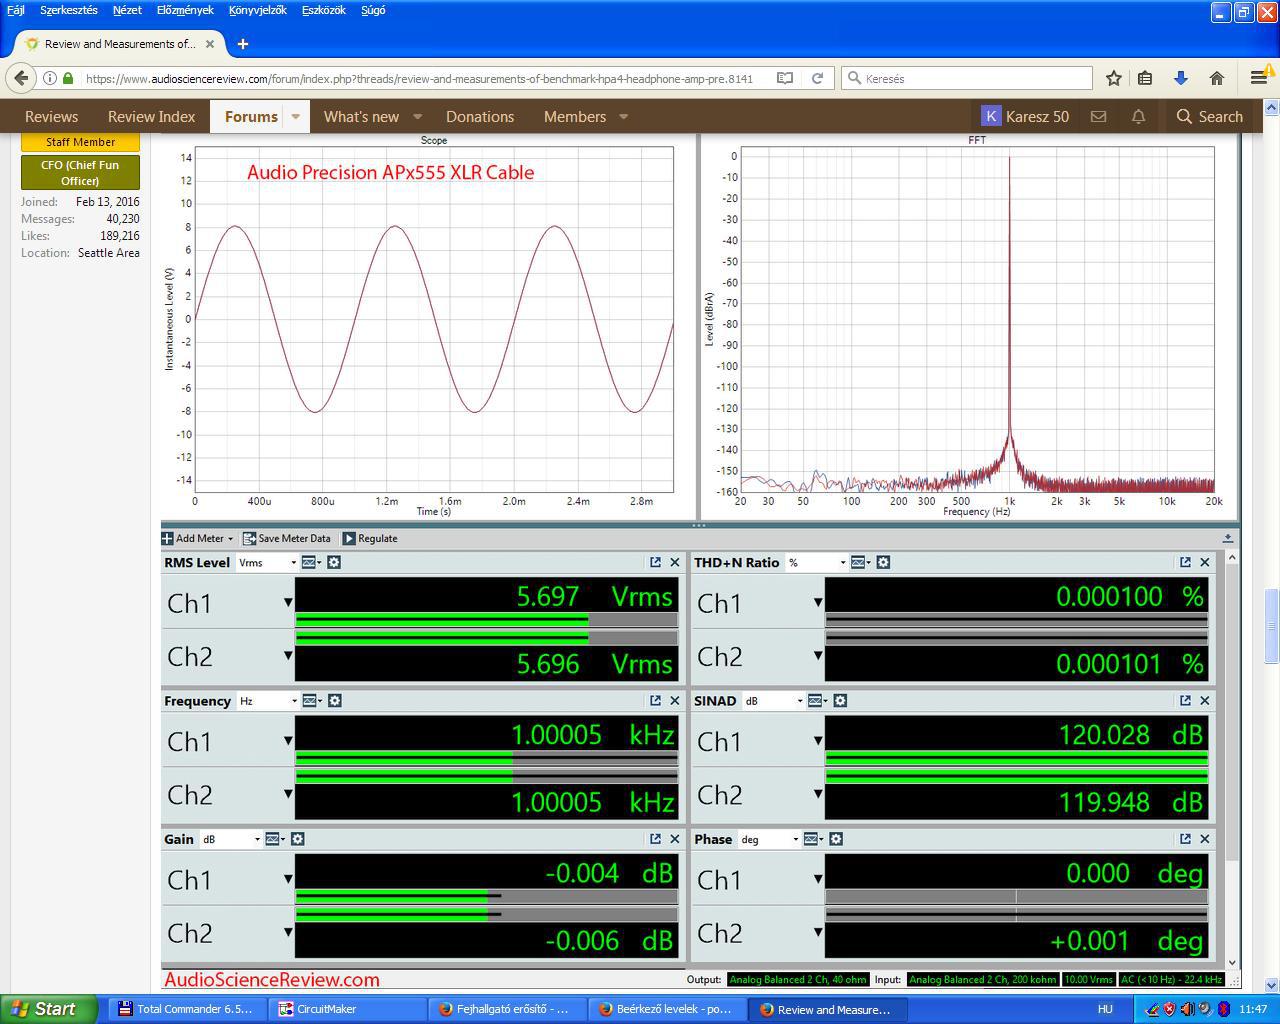Open the Reviews nav item

coord(51,116)
